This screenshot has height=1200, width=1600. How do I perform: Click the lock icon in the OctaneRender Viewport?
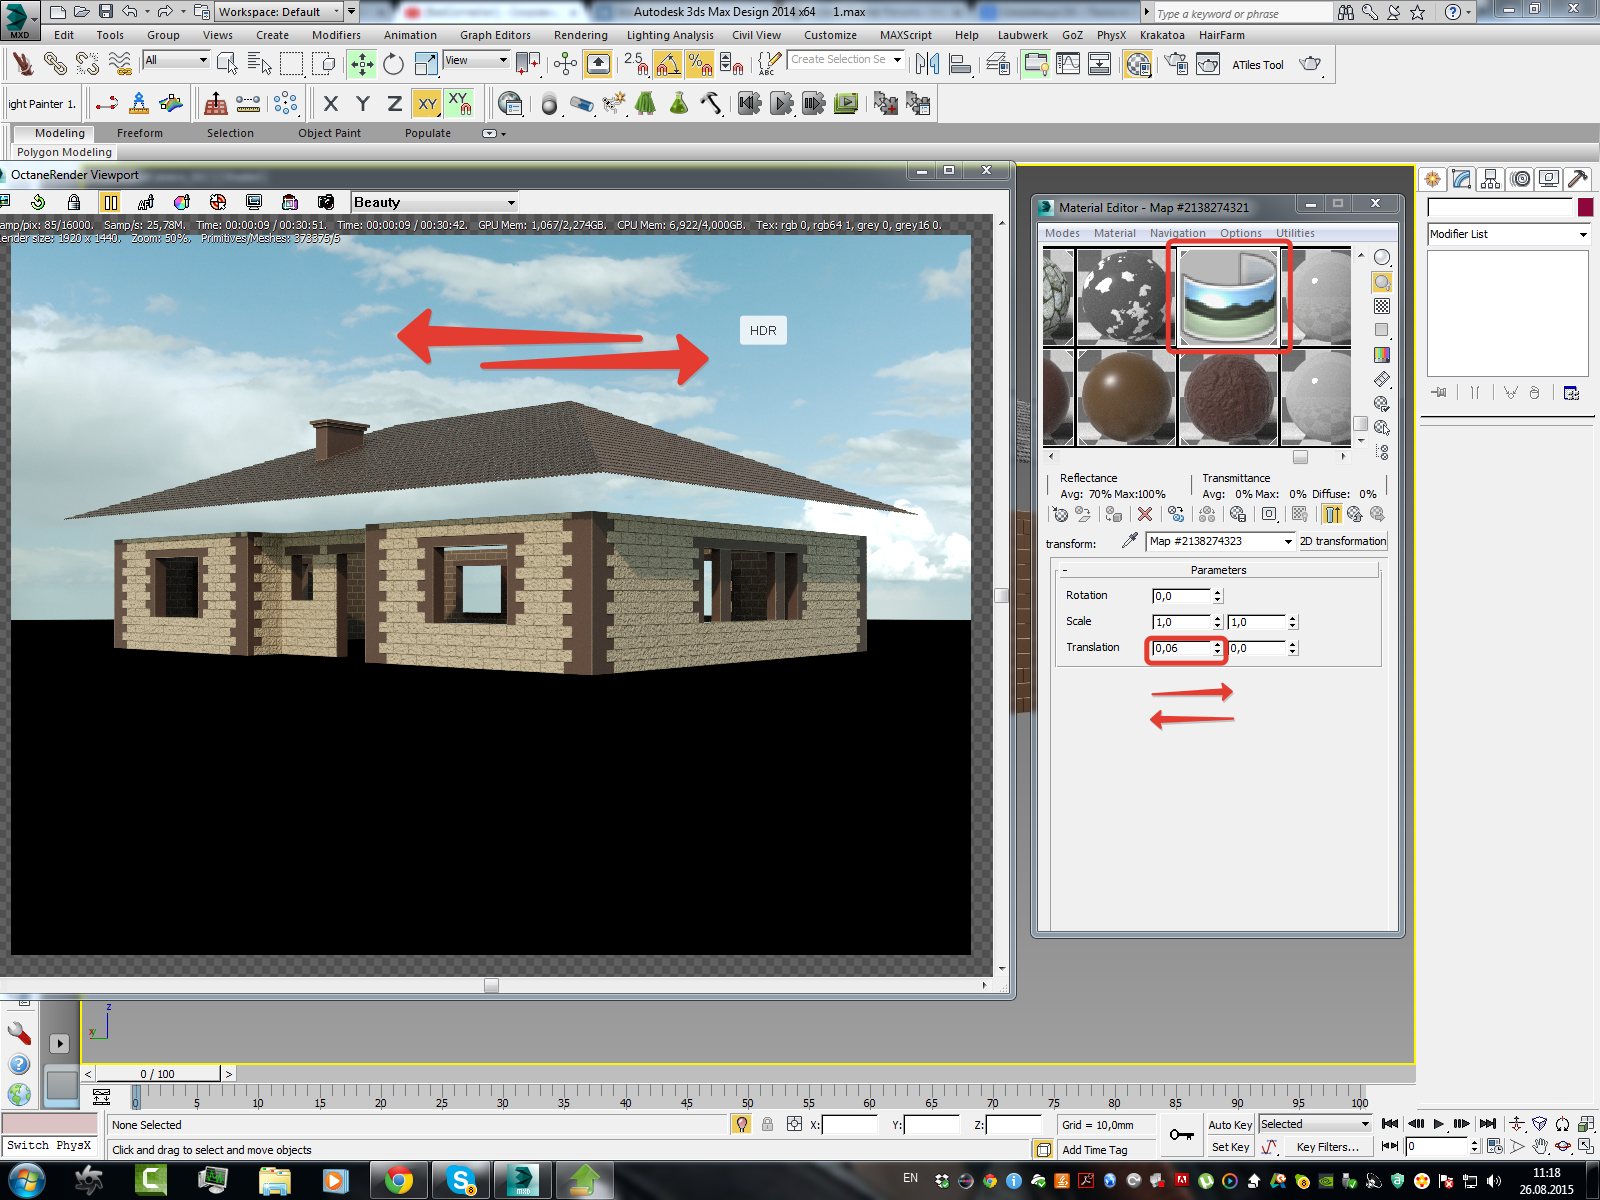[74, 202]
